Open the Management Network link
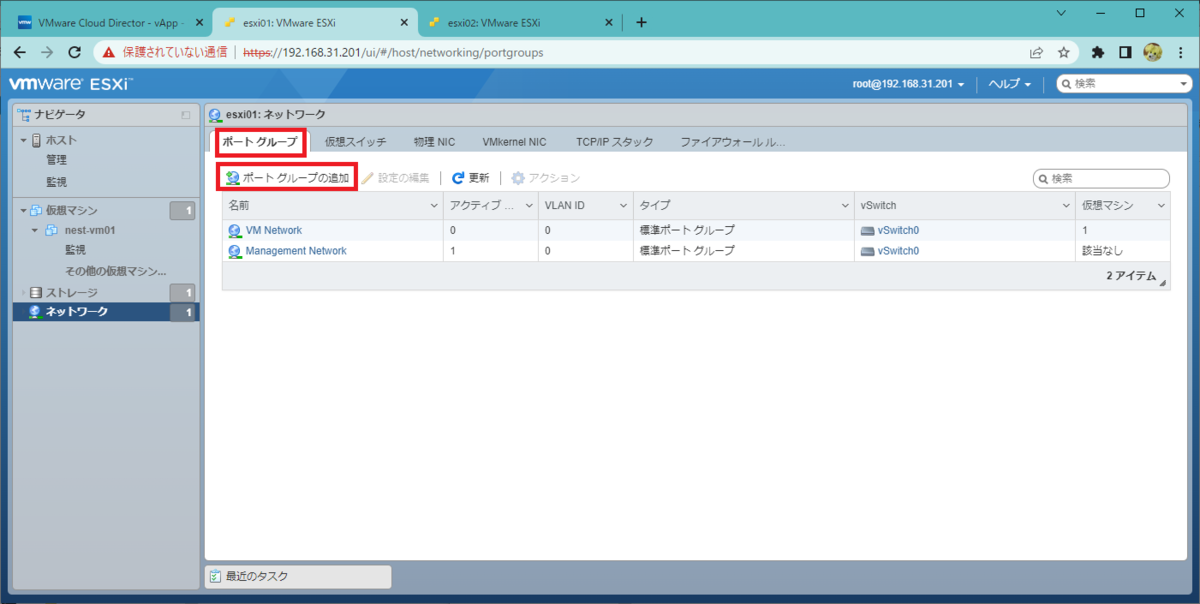This screenshot has width=1200, height=604. 296,251
